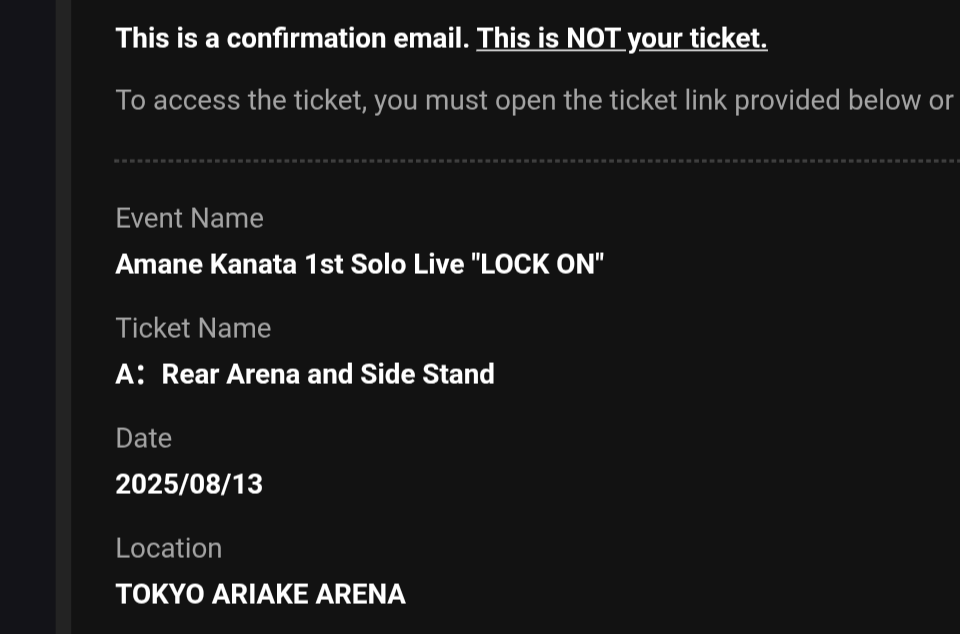
Task: Click the dashed divider line
Action: pos(536,160)
